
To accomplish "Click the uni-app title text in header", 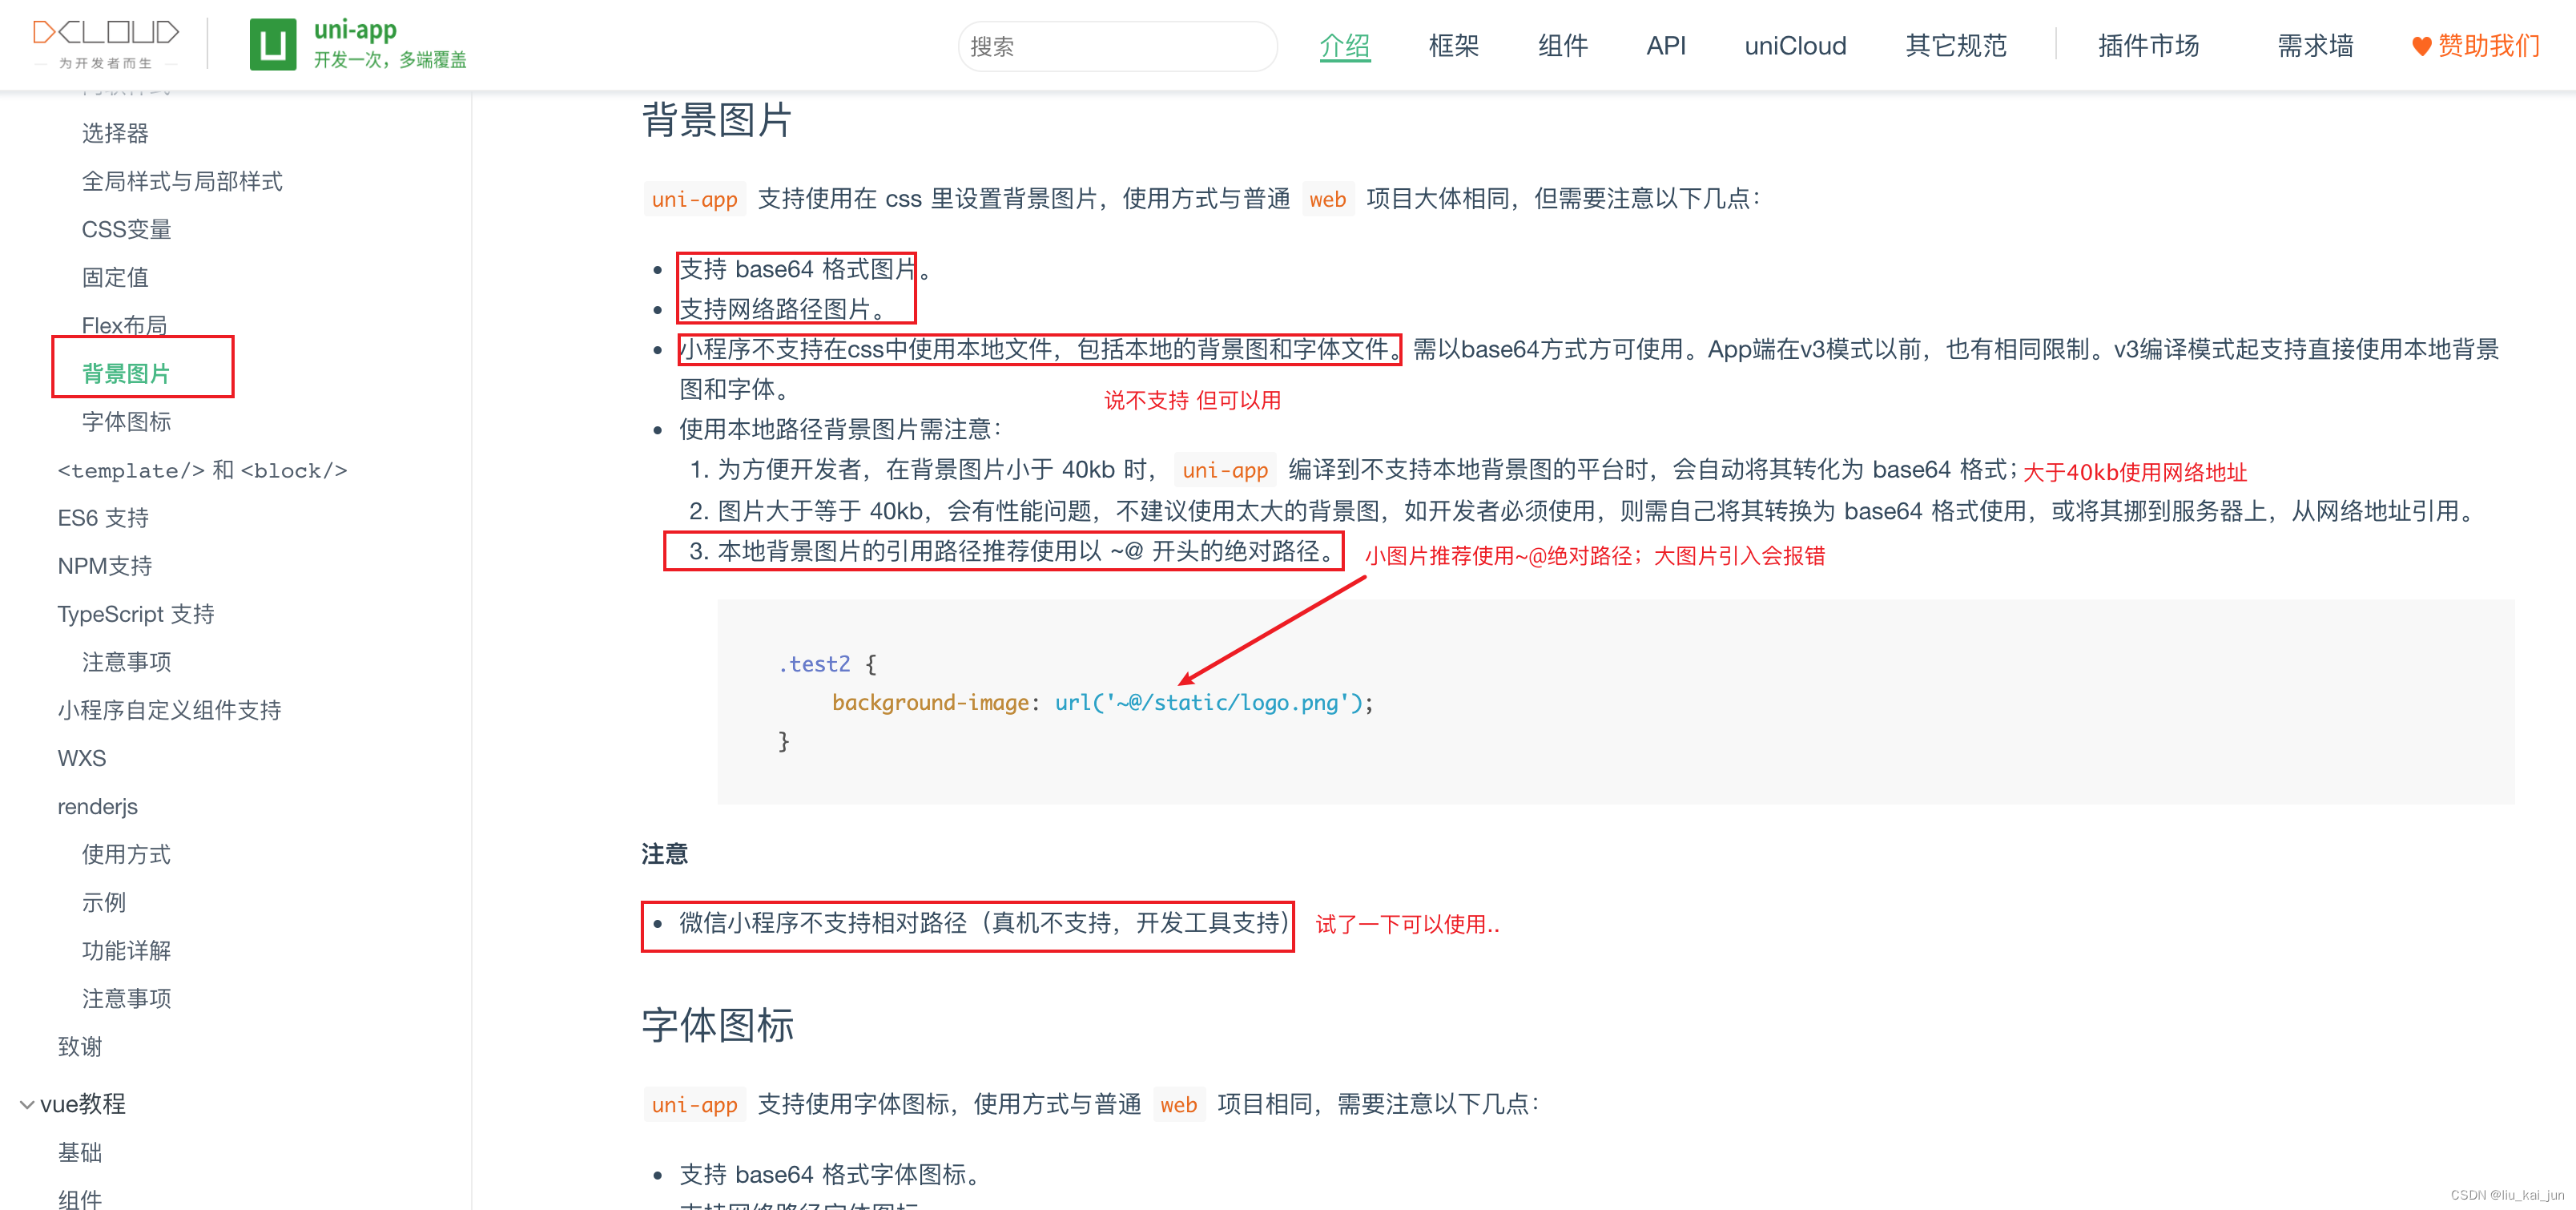I will click(x=355, y=30).
